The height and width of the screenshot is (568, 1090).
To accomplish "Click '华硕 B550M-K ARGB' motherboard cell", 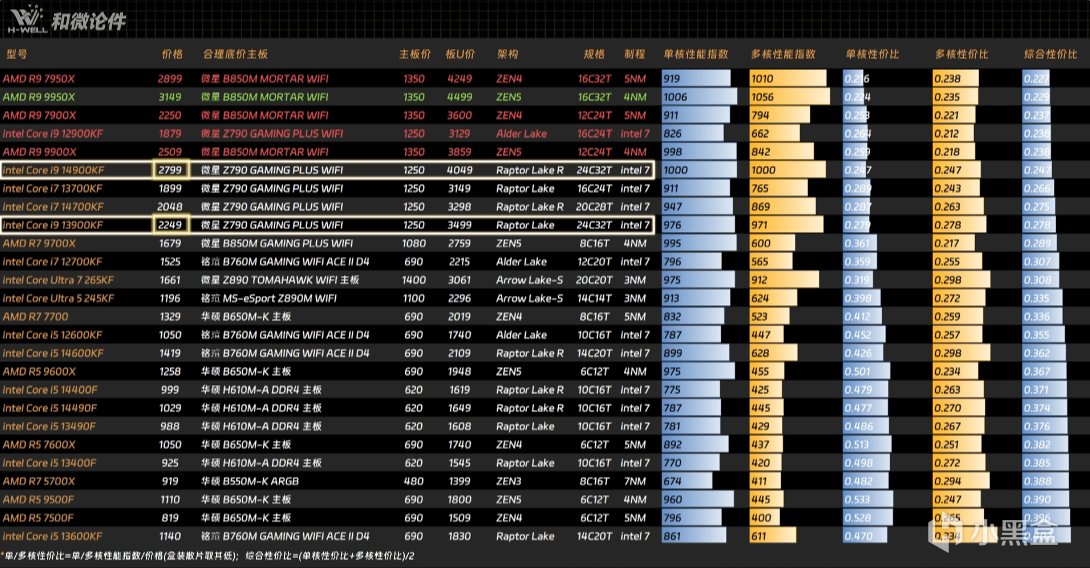I will click(250, 481).
